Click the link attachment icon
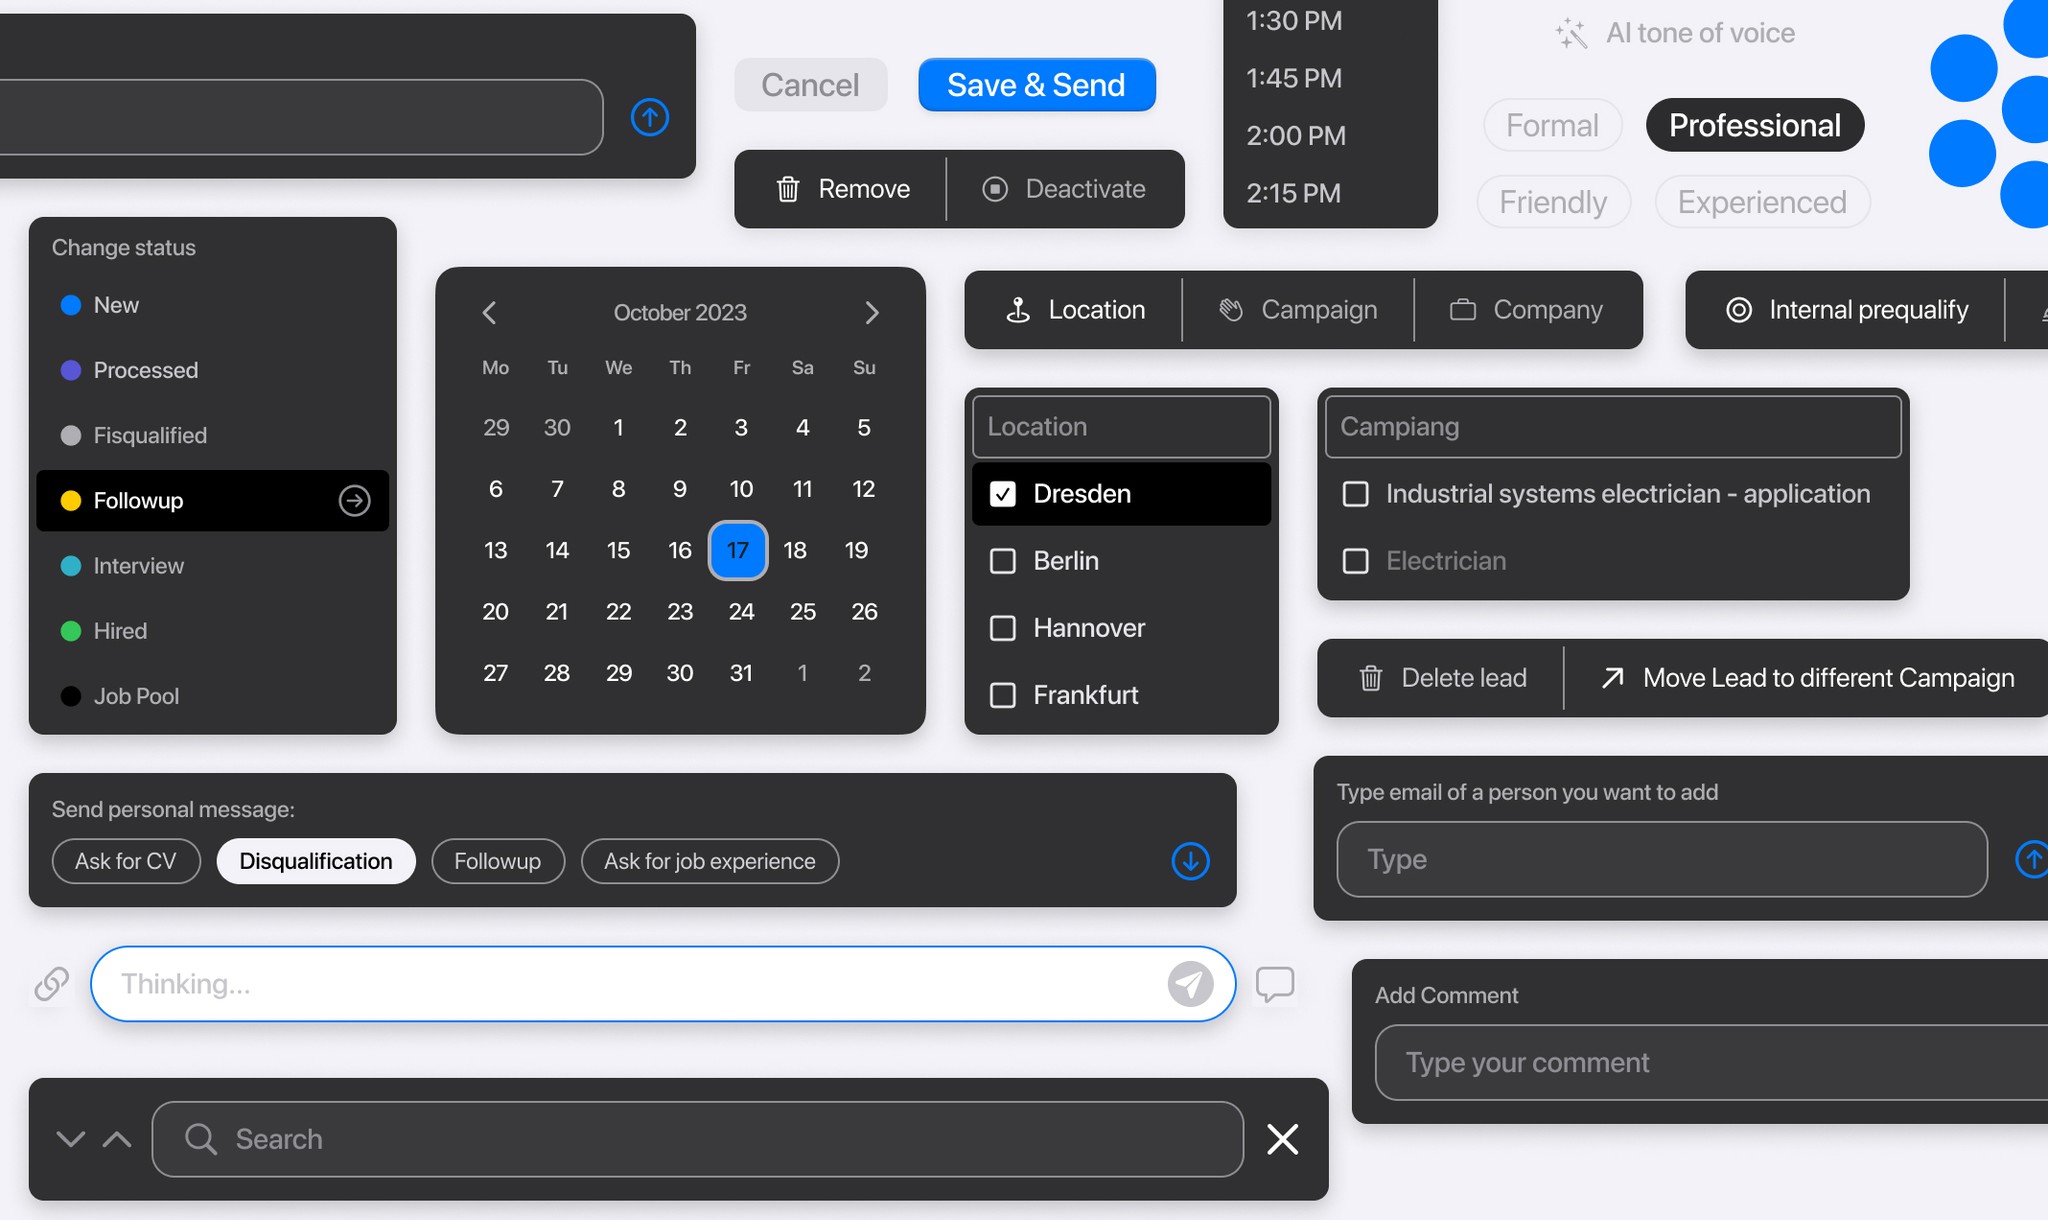This screenshot has width=2048, height=1220. tap(51, 984)
